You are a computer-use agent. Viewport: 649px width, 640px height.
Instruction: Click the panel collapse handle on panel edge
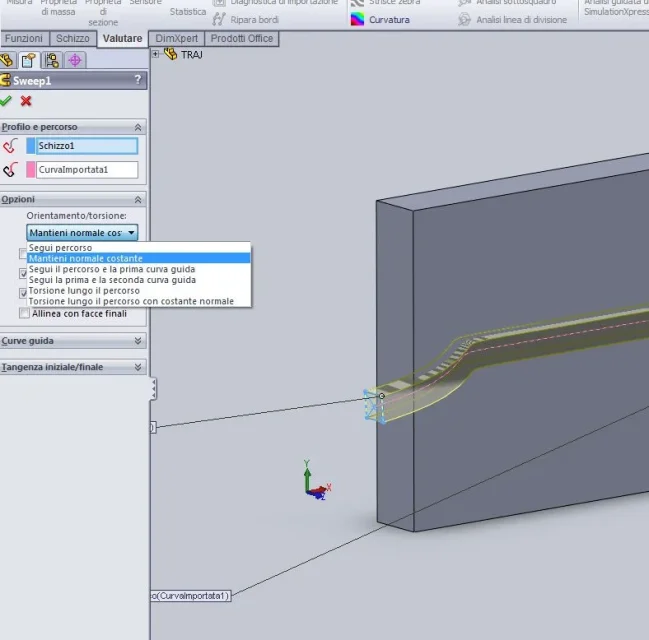[154, 389]
